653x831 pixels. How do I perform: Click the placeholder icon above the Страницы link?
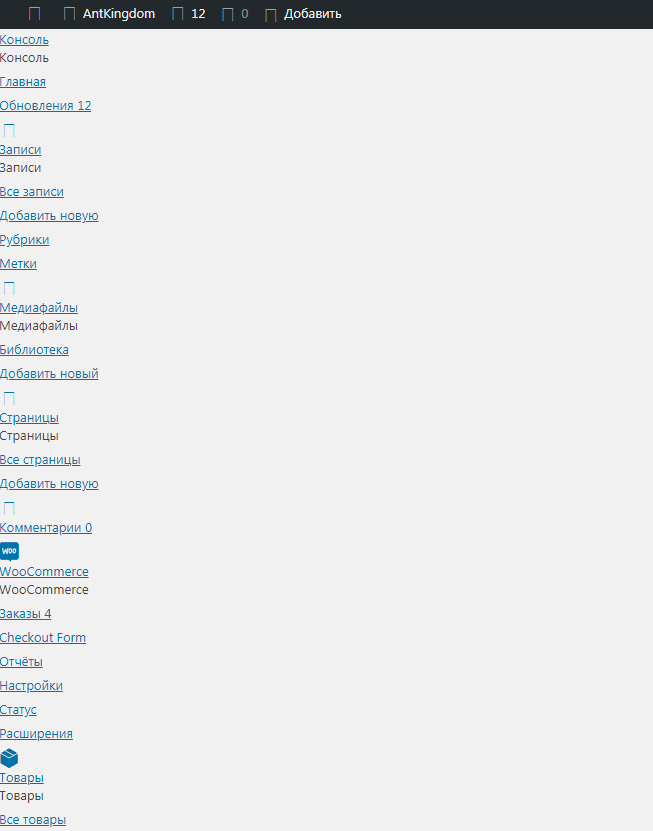(9, 398)
